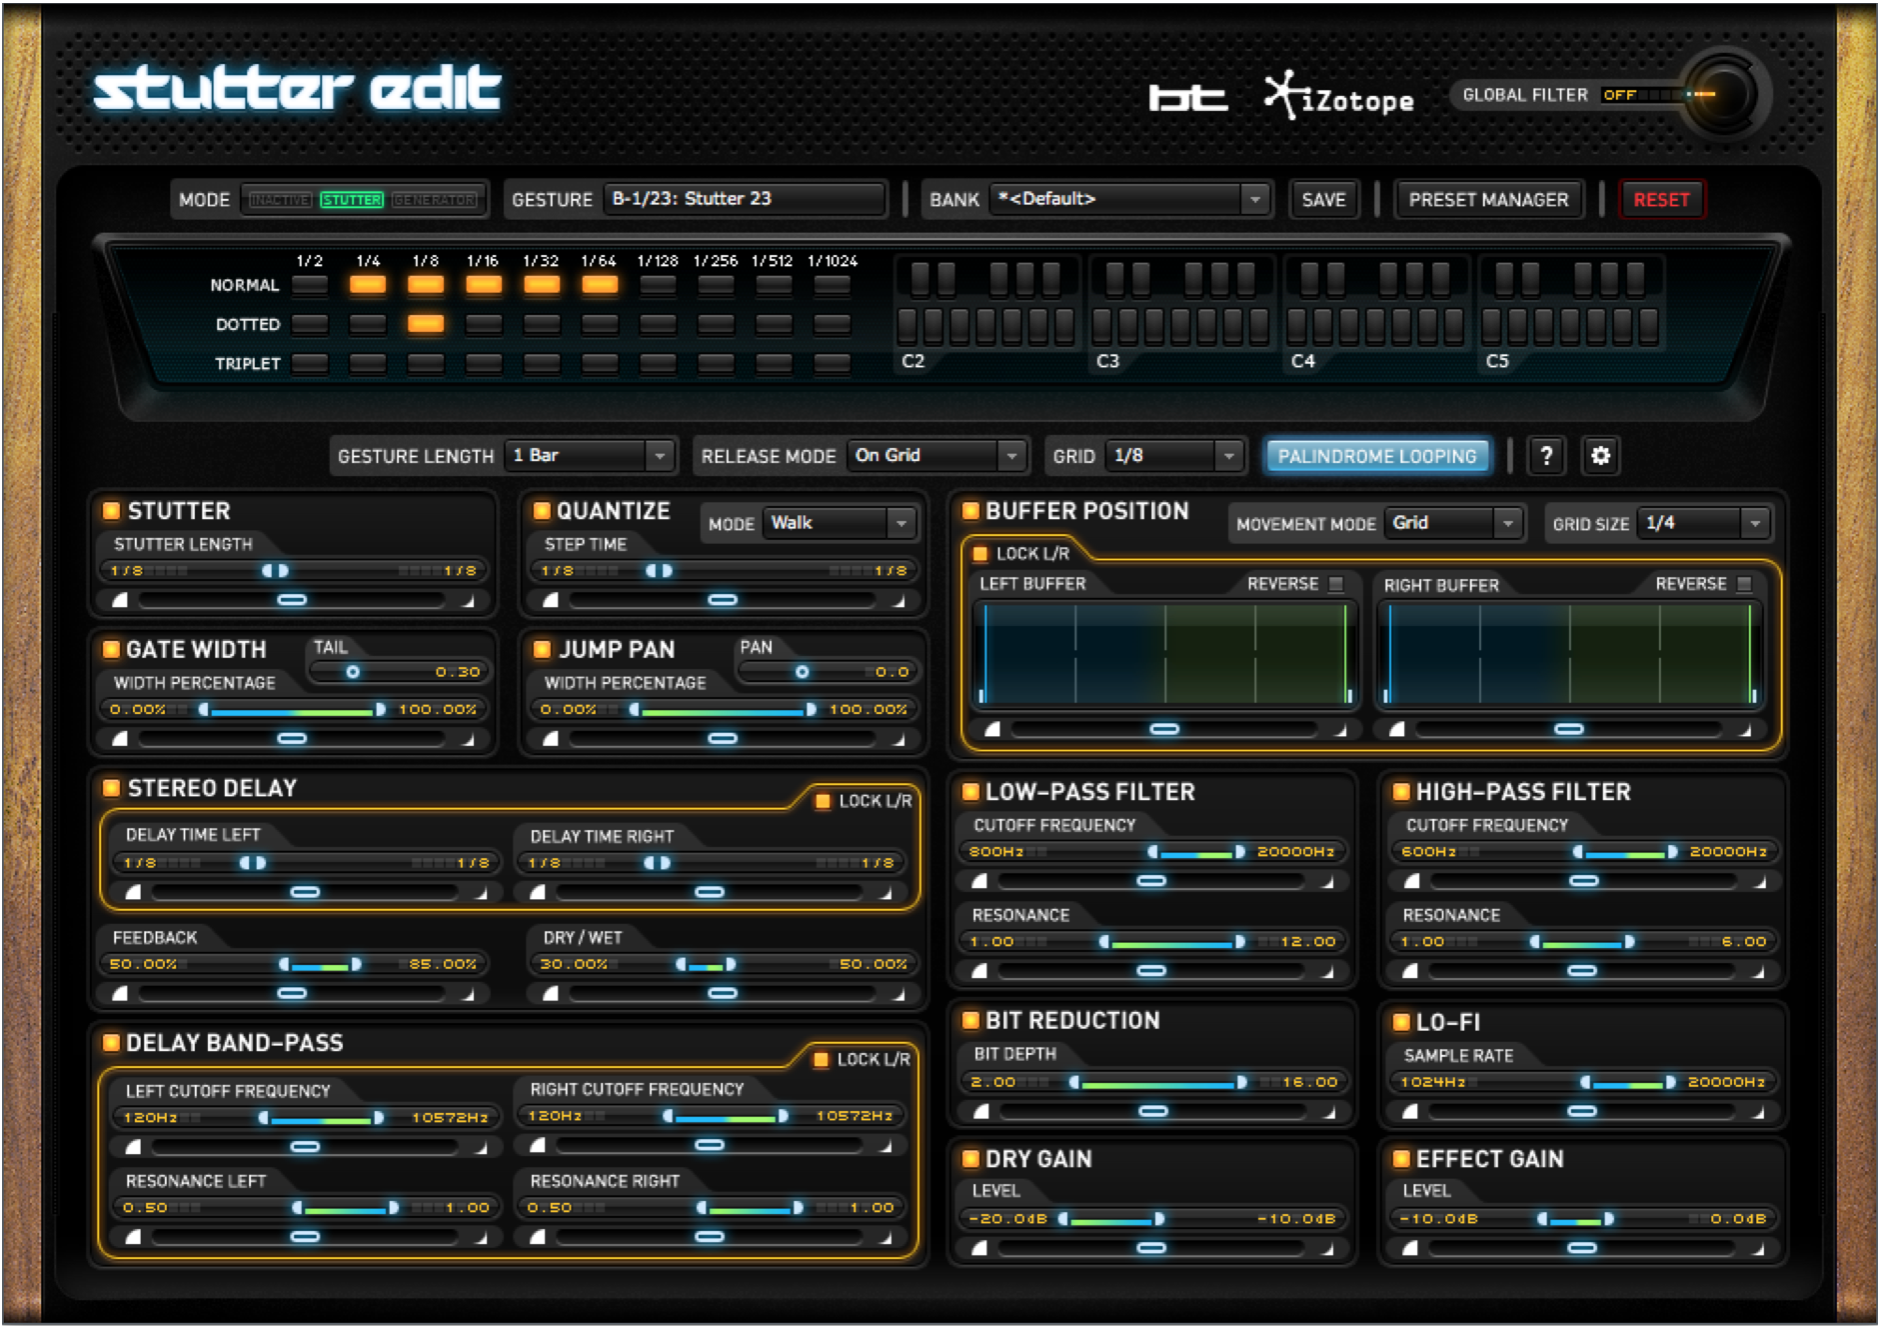Toggle the Delay Band-Pass module indicator
The width and height of the screenshot is (1880, 1328).
pos(112,1043)
